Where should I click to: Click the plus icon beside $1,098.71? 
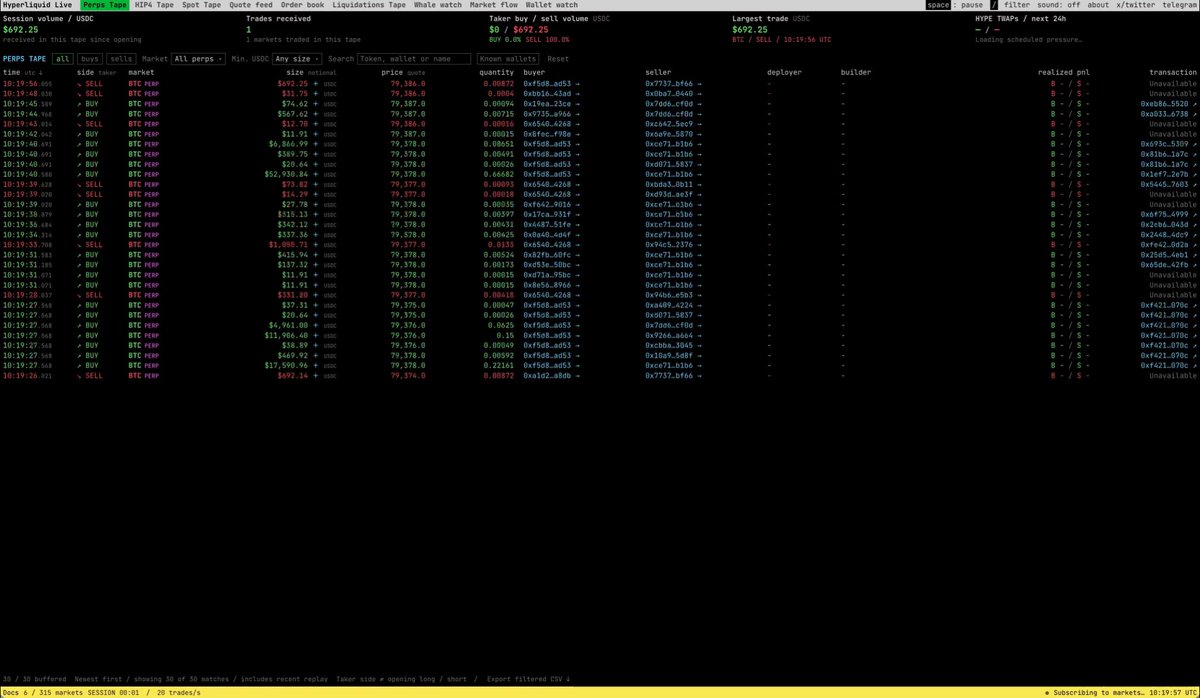click(x=316, y=244)
